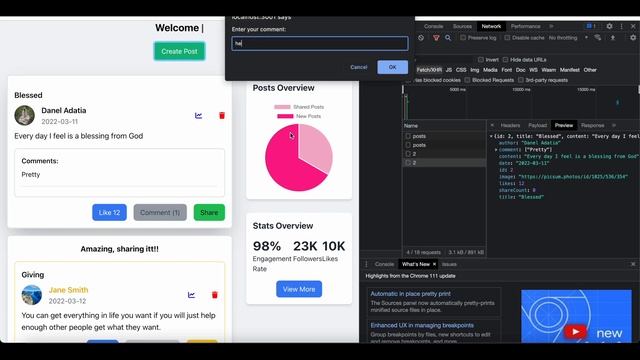Open the Performance panel tab
This screenshot has height=360, width=640.
click(x=526, y=26)
